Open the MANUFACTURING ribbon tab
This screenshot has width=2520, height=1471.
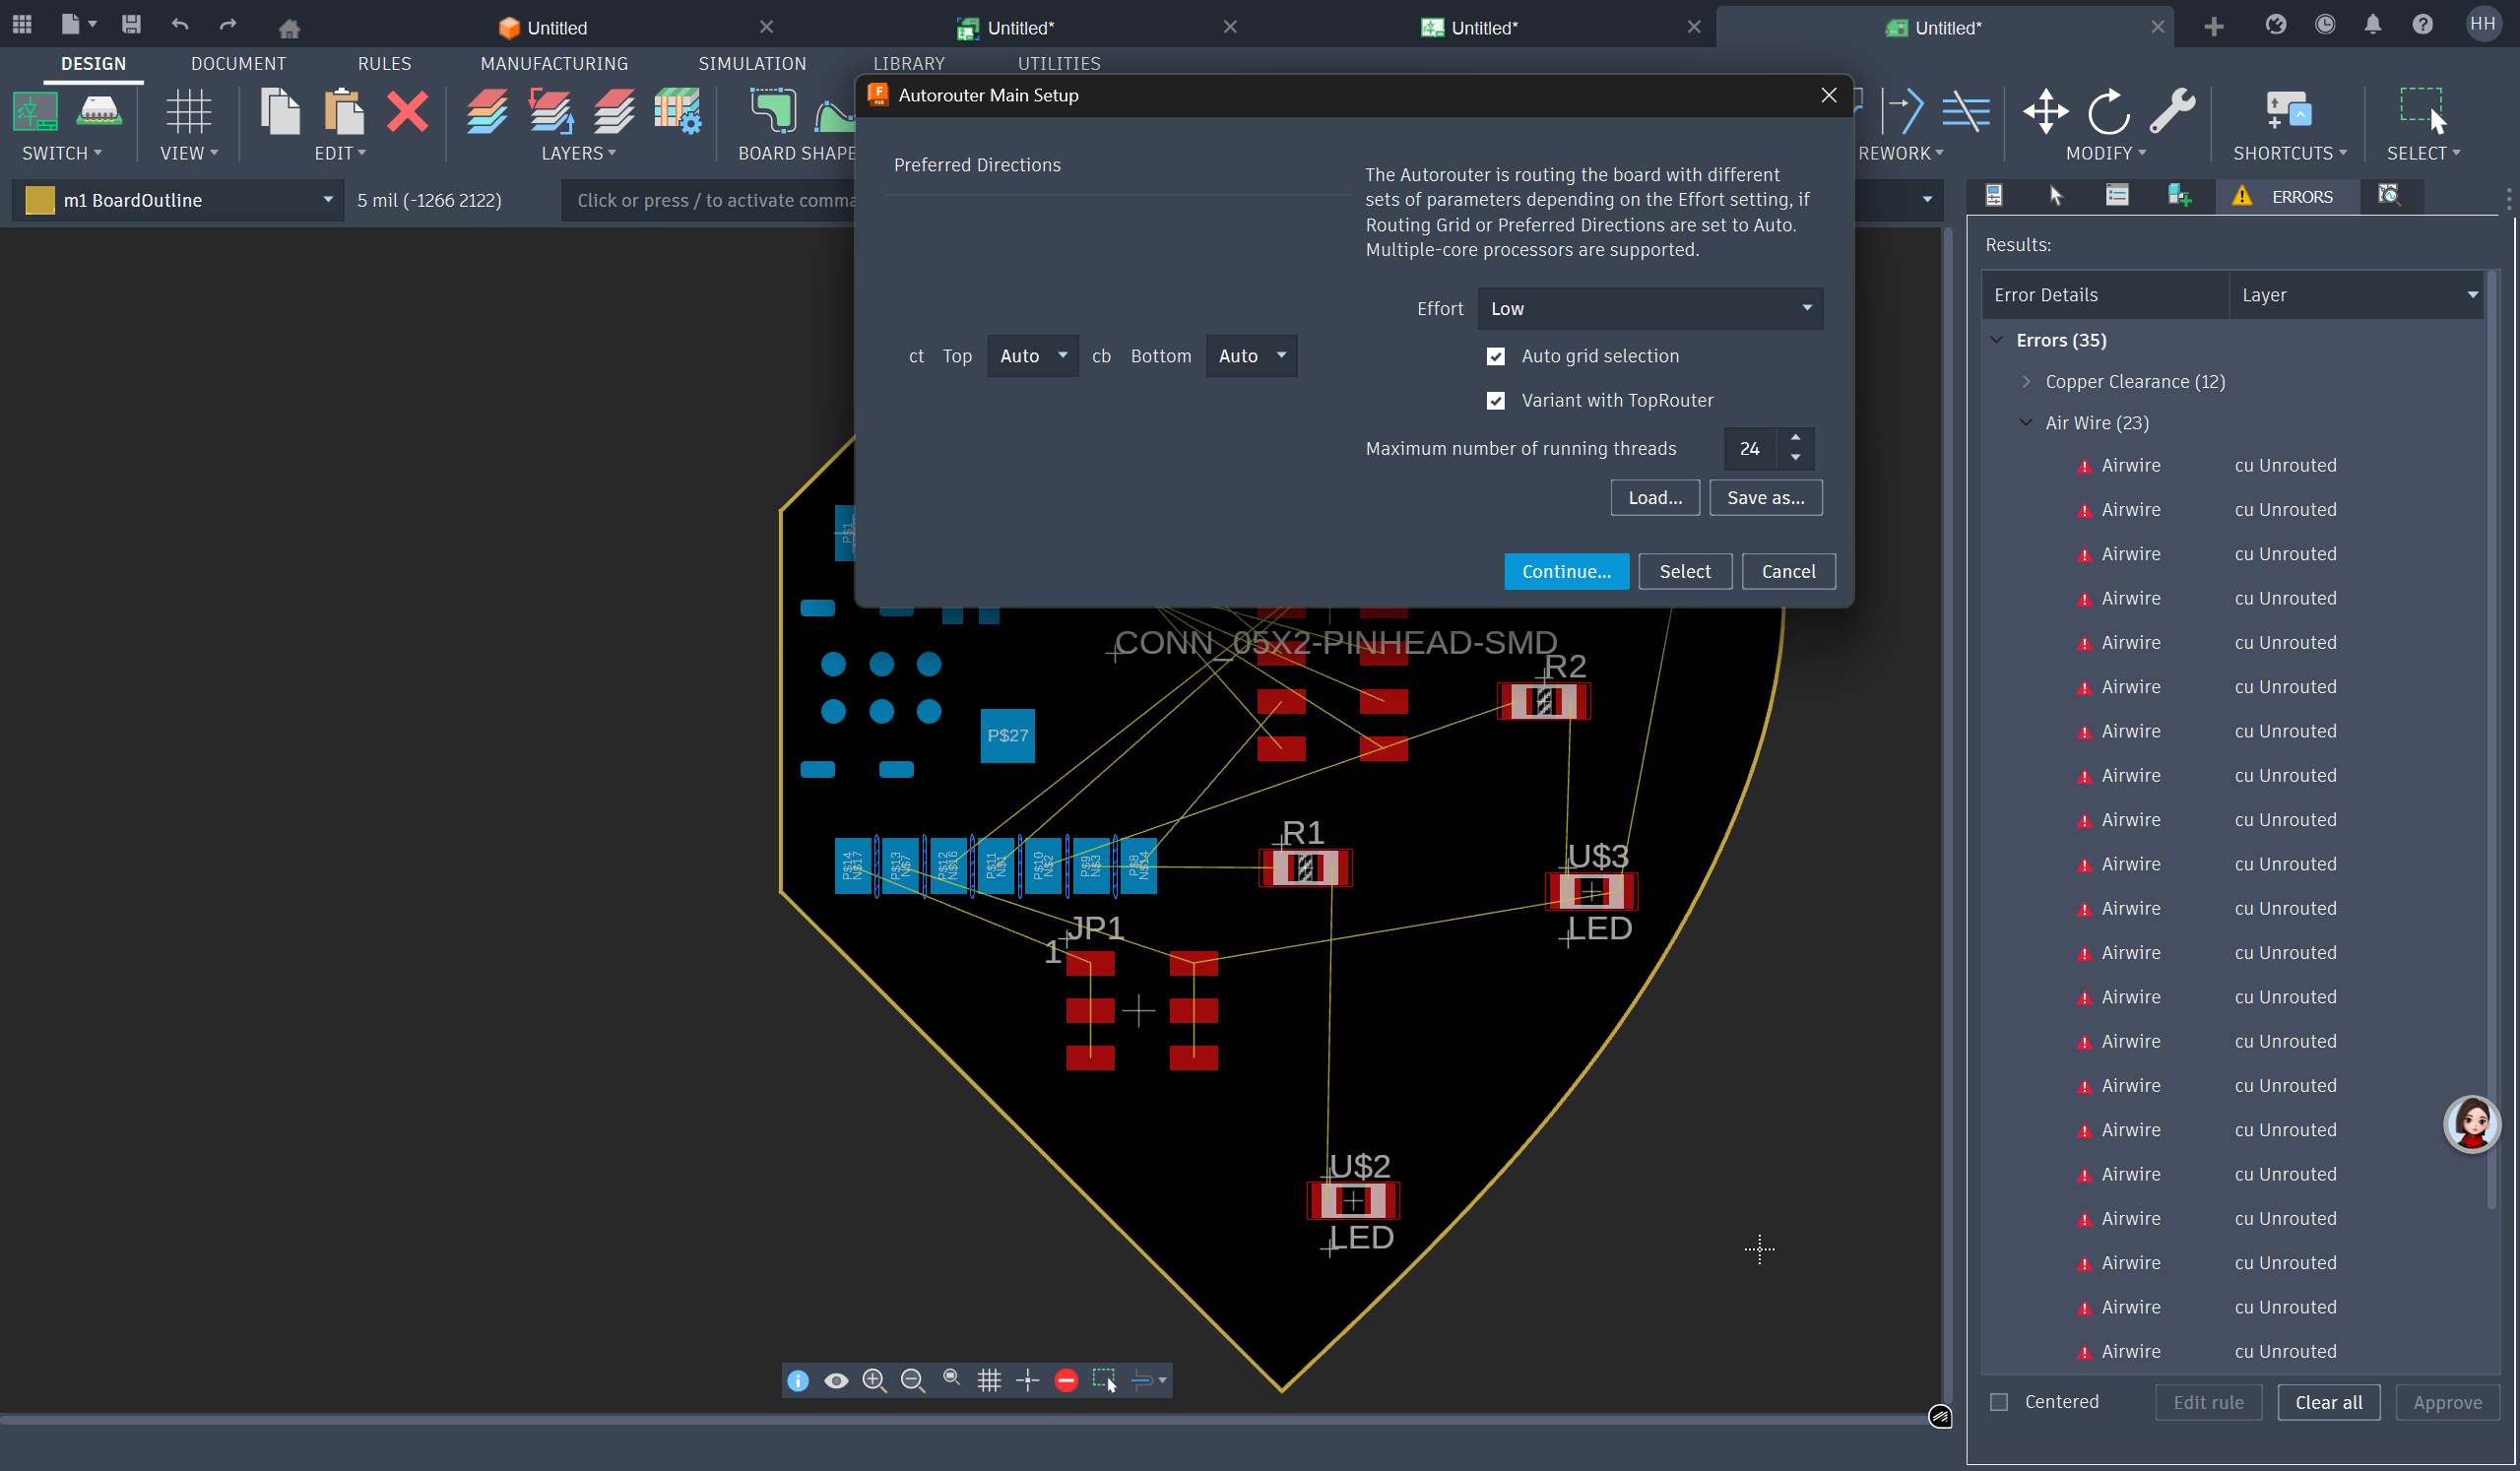click(x=554, y=63)
